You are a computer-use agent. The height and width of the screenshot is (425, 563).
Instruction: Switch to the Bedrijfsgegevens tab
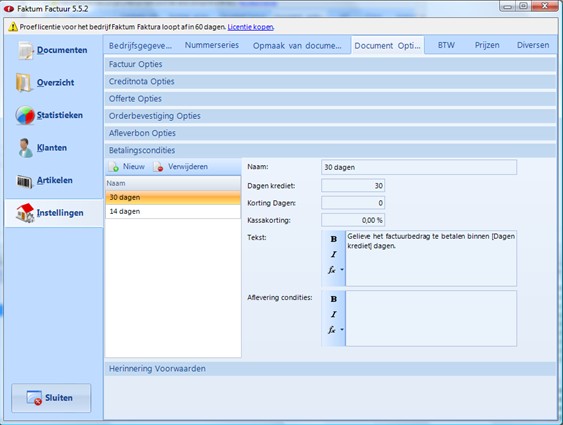[140, 46]
